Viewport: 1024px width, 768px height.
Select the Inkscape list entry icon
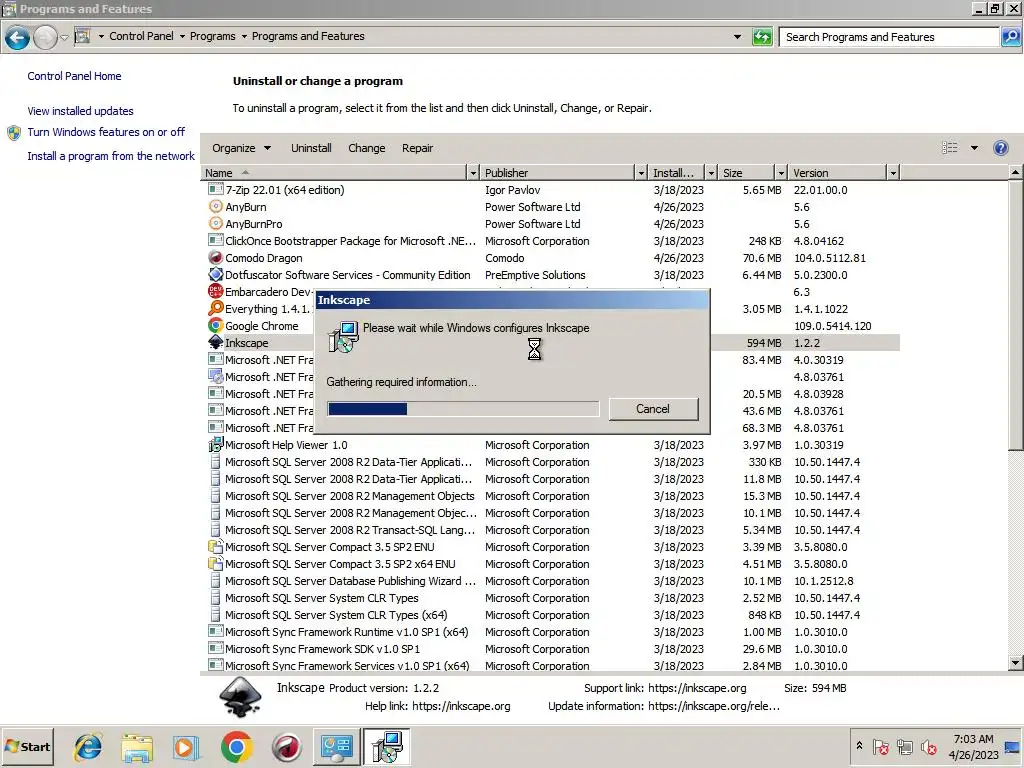pyautogui.click(x=216, y=342)
